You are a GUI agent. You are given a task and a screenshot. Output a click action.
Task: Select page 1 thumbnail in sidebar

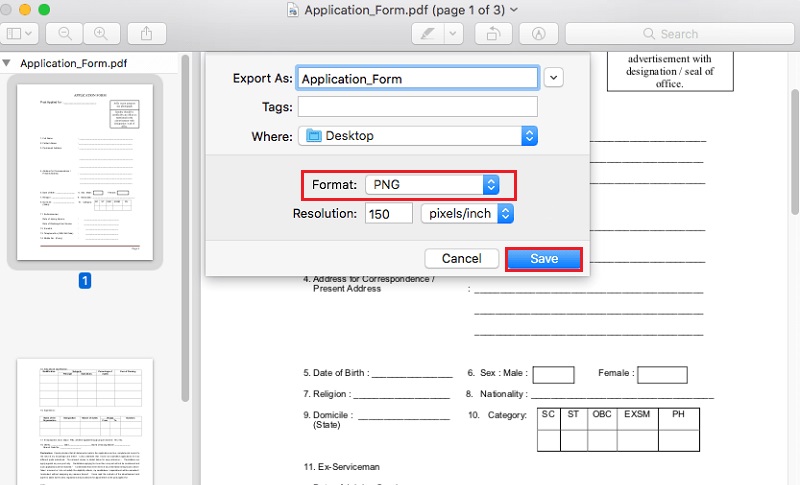coord(85,172)
